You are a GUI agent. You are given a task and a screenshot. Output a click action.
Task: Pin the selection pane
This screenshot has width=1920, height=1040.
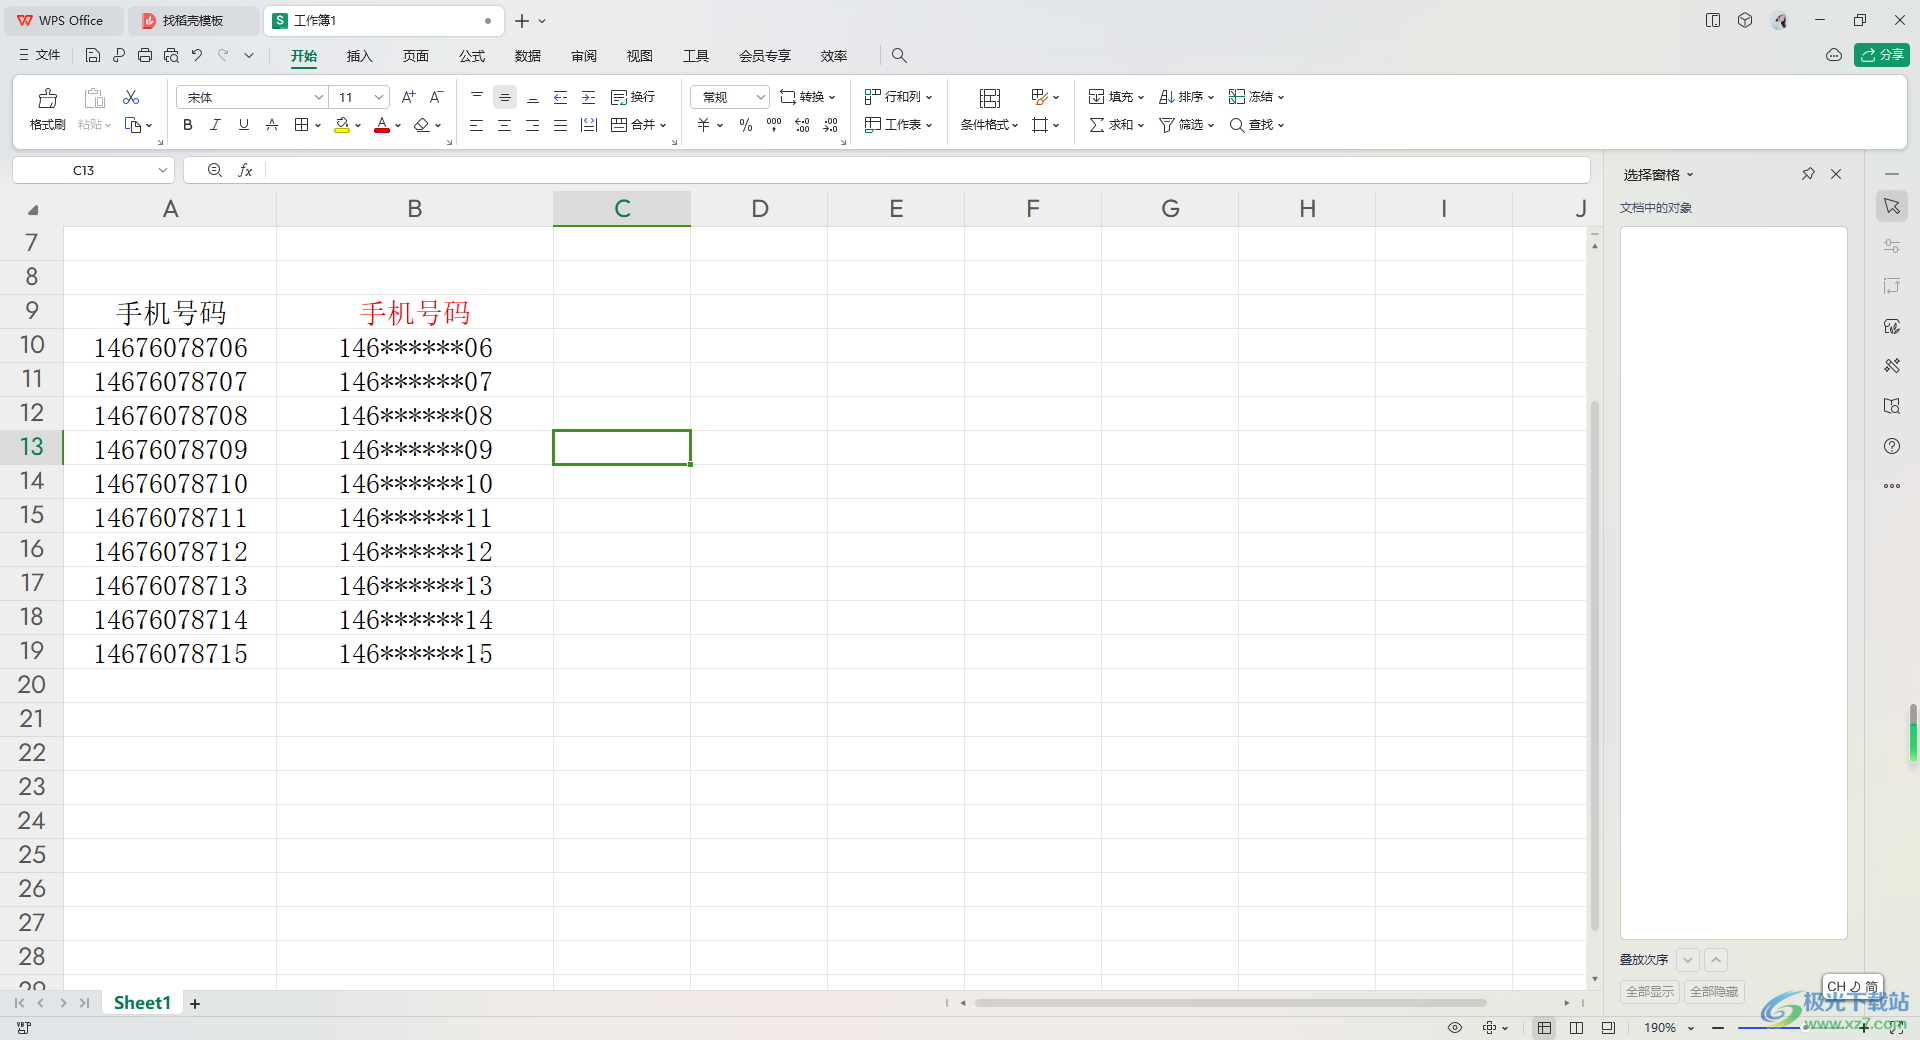click(x=1808, y=174)
